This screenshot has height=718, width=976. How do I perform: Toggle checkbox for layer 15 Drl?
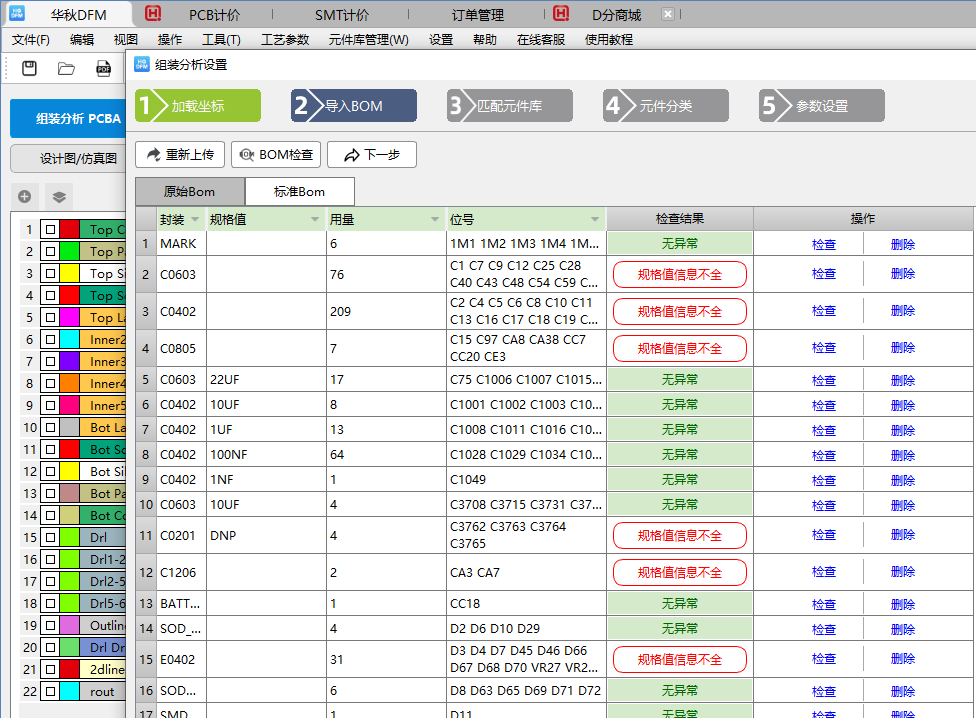50,538
